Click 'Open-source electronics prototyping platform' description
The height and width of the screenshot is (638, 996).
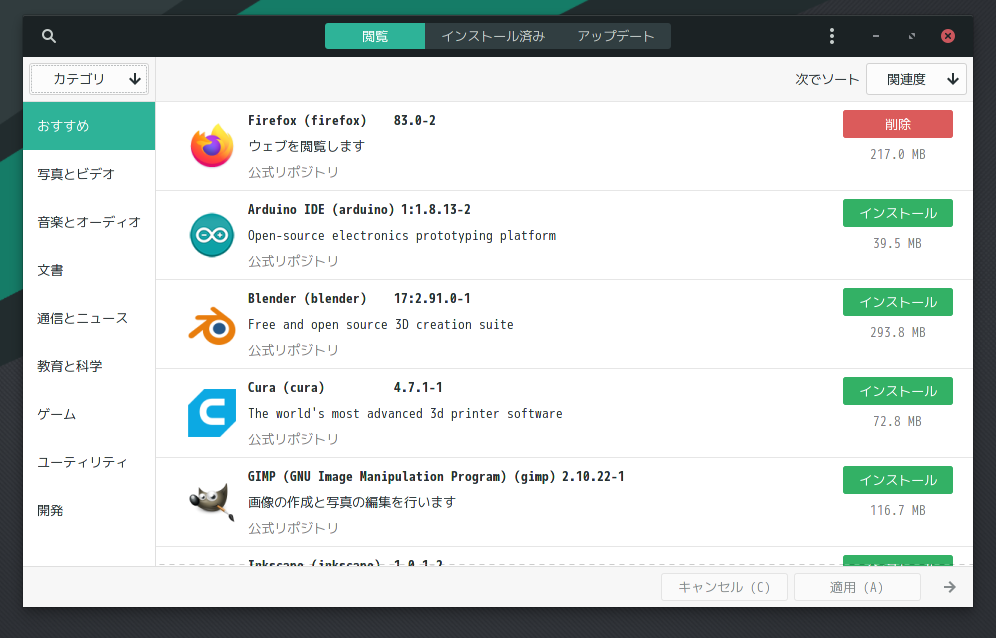(402, 236)
